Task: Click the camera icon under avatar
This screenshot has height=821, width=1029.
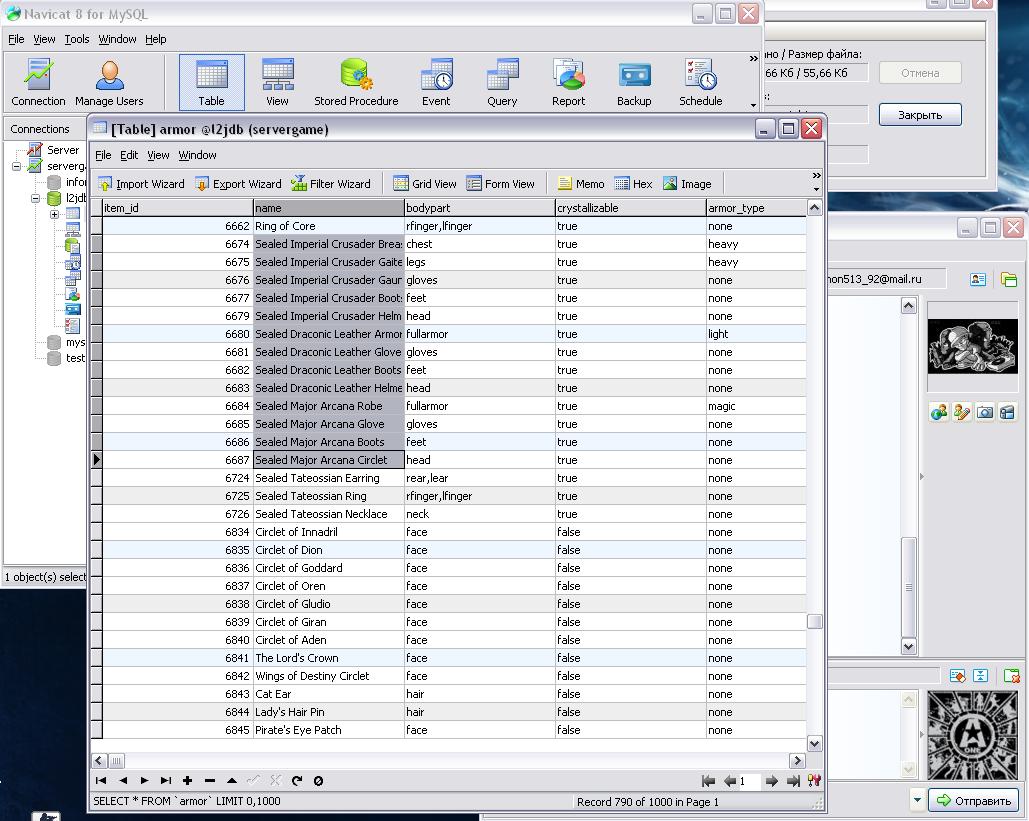Action: [984, 412]
